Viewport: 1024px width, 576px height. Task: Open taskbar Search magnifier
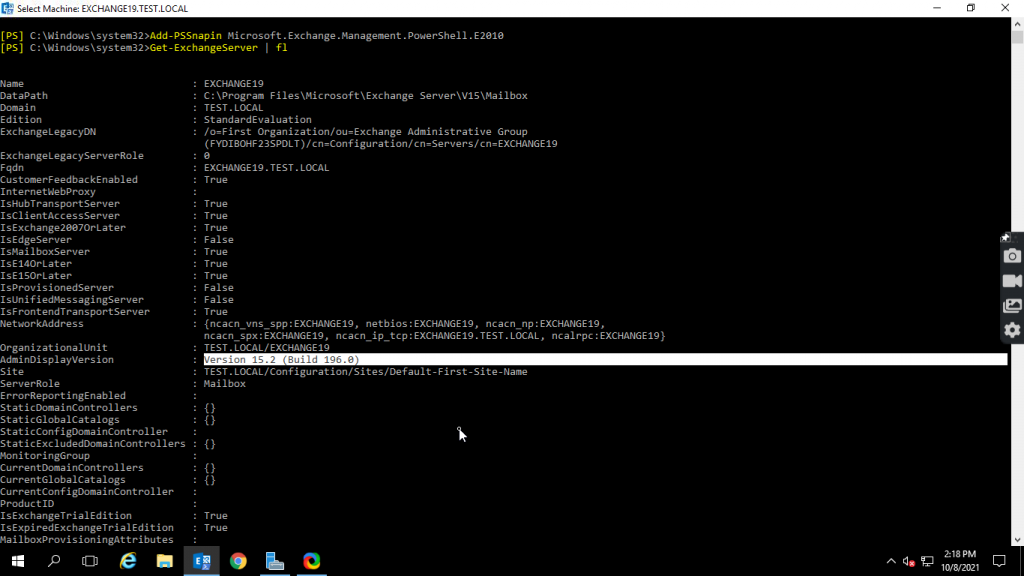(54, 561)
